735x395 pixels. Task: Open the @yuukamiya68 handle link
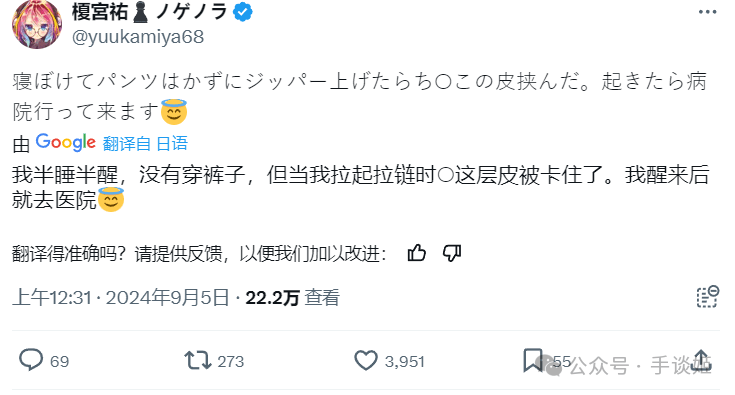coord(138,37)
